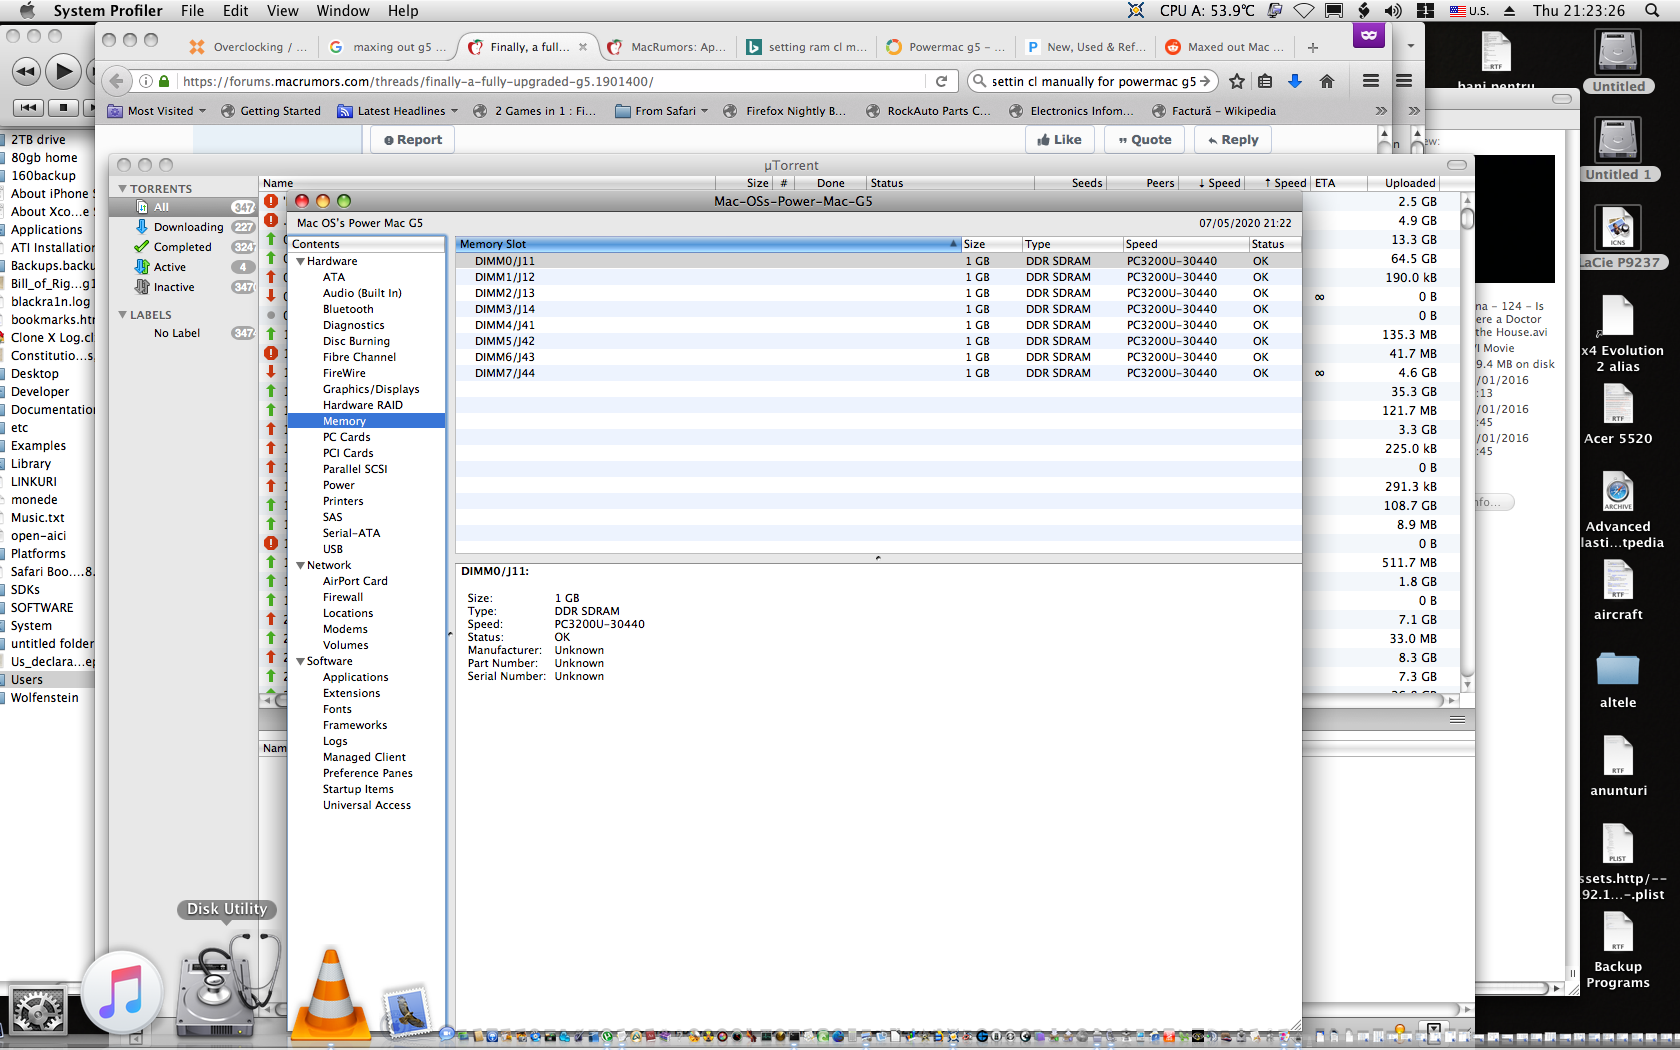The width and height of the screenshot is (1680, 1050).
Task: Open the Window menu
Action: (x=343, y=11)
